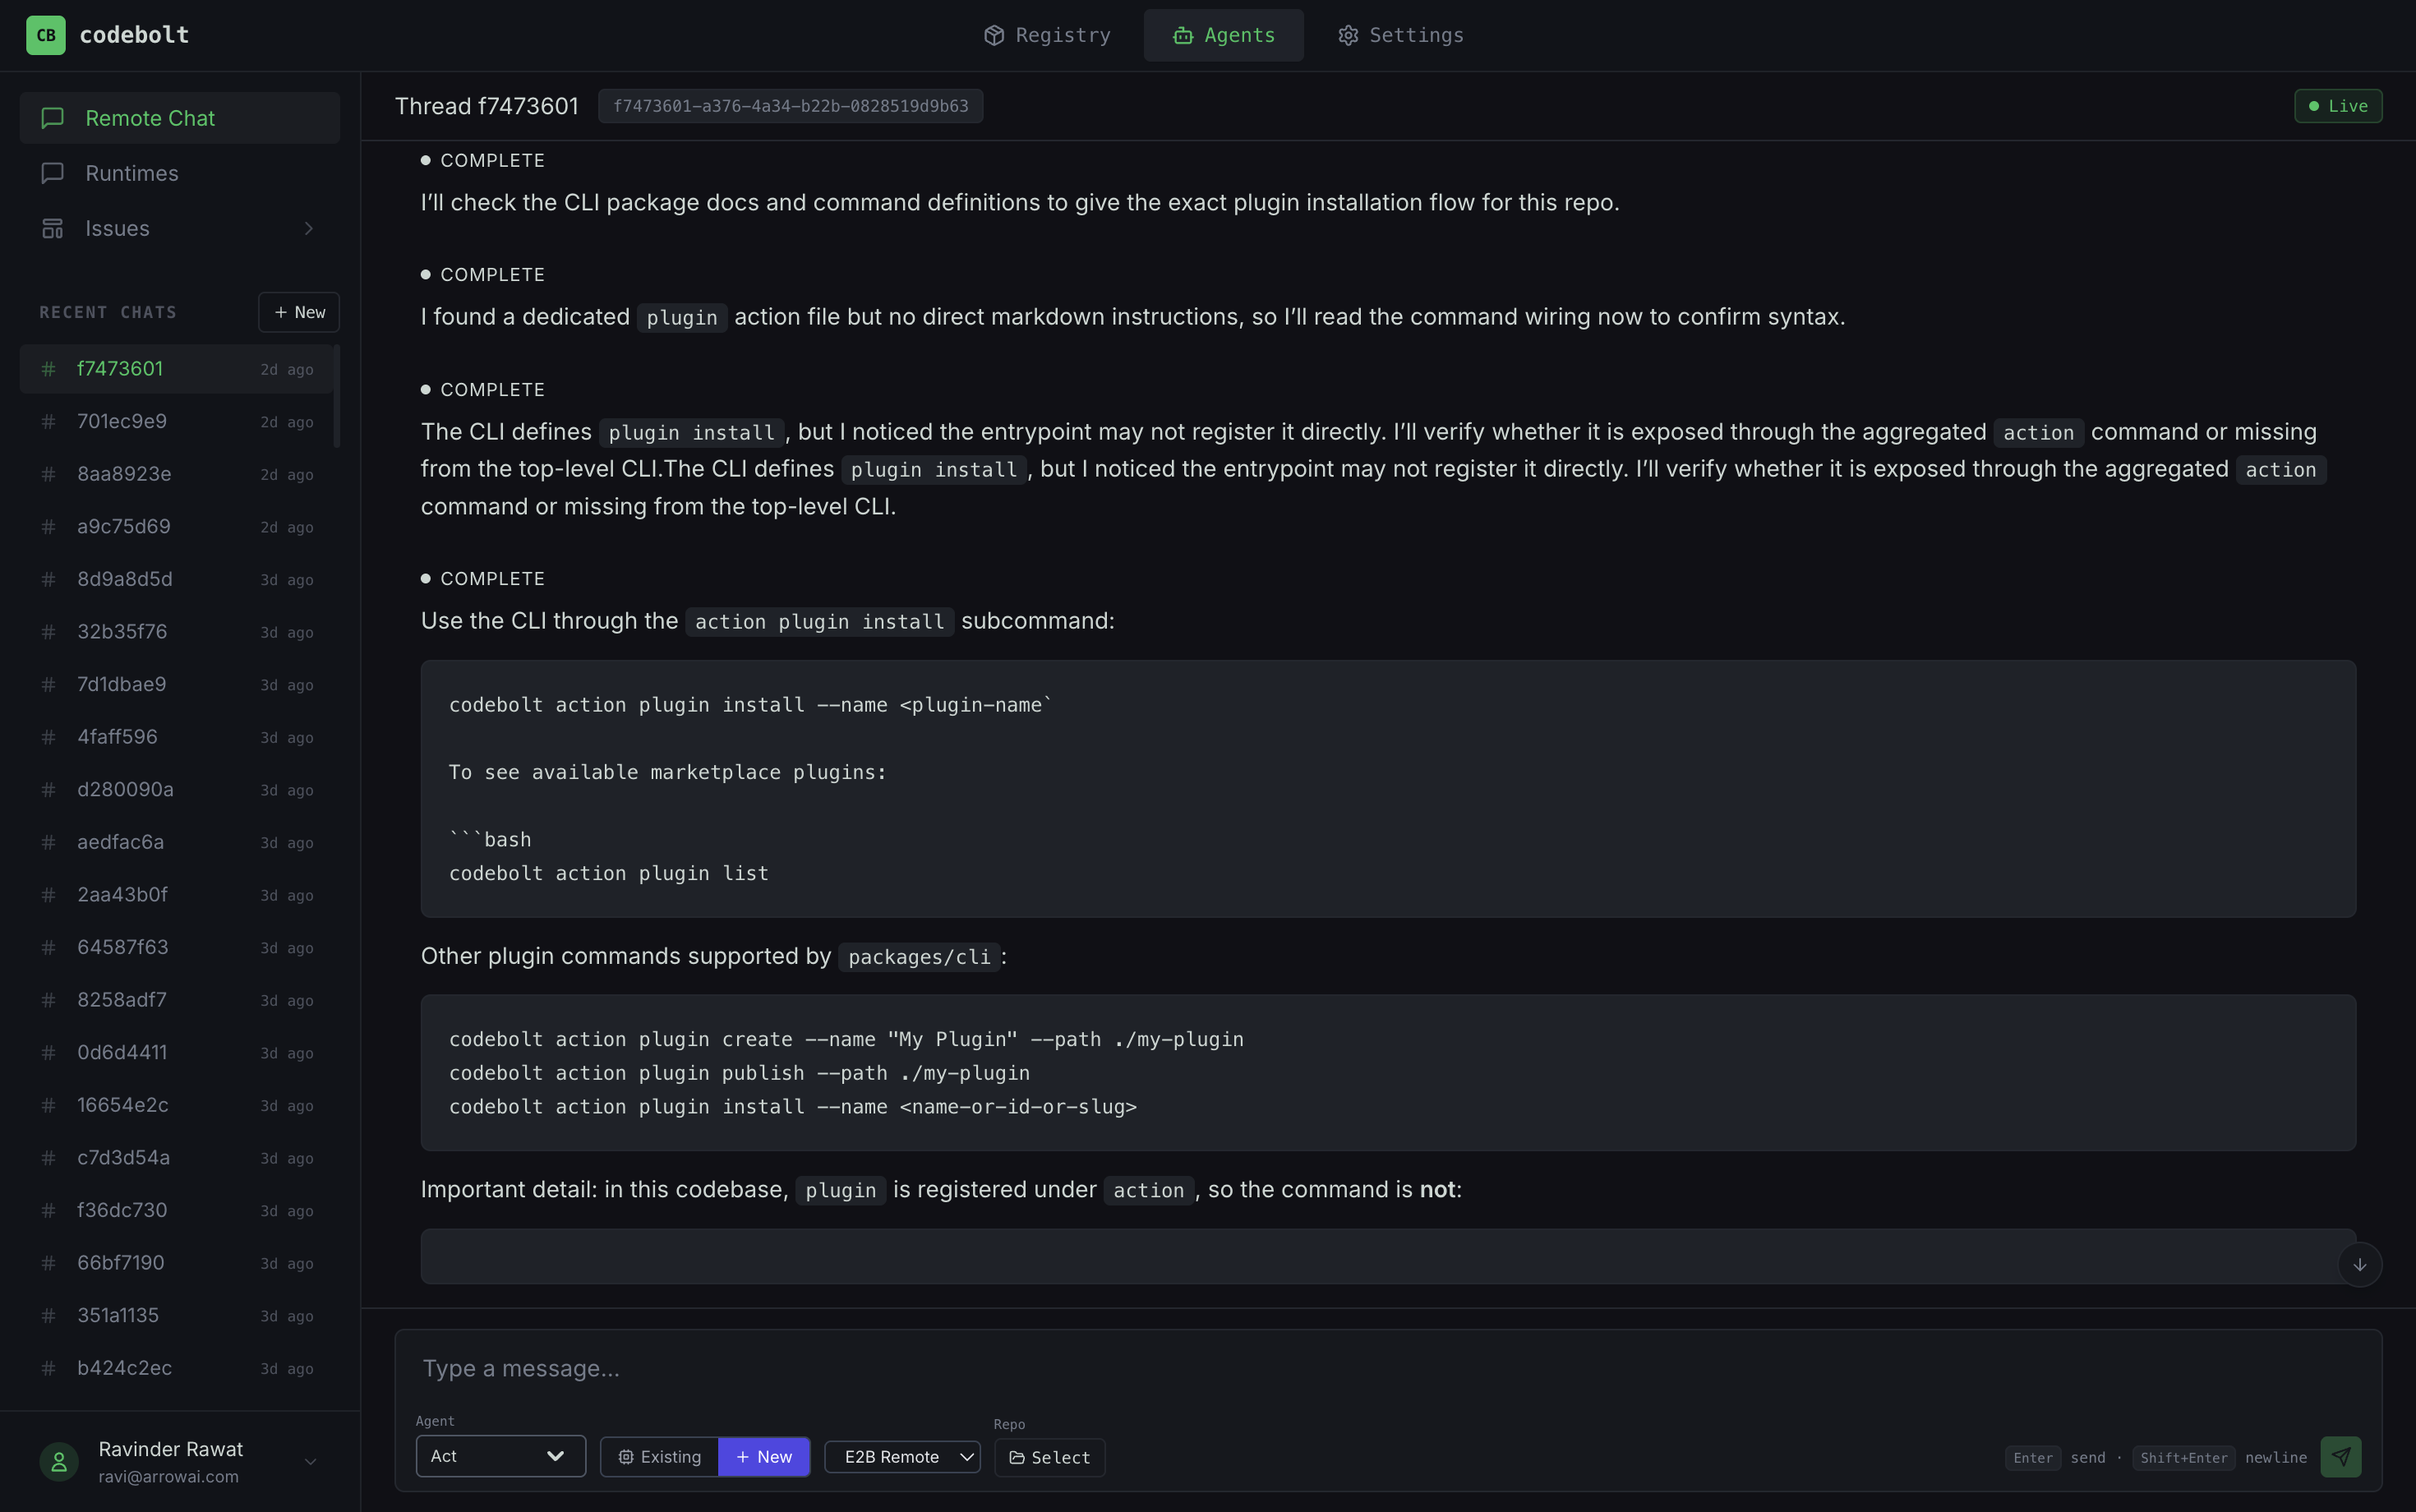Open recent chat 7d1dbae9
2416x1512 pixels.
[176, 684]
